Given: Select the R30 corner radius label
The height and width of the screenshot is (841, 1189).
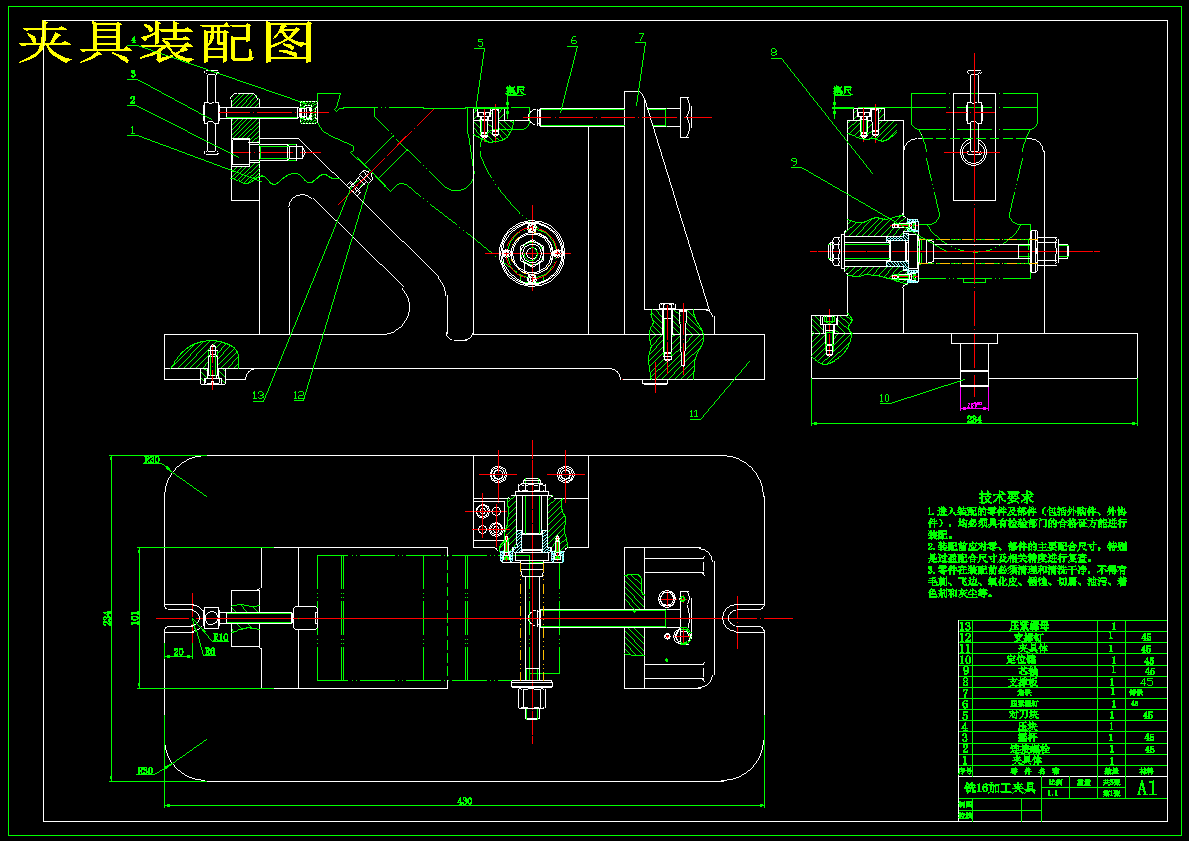Looking at the screenshot, I should tap(152, 460).
